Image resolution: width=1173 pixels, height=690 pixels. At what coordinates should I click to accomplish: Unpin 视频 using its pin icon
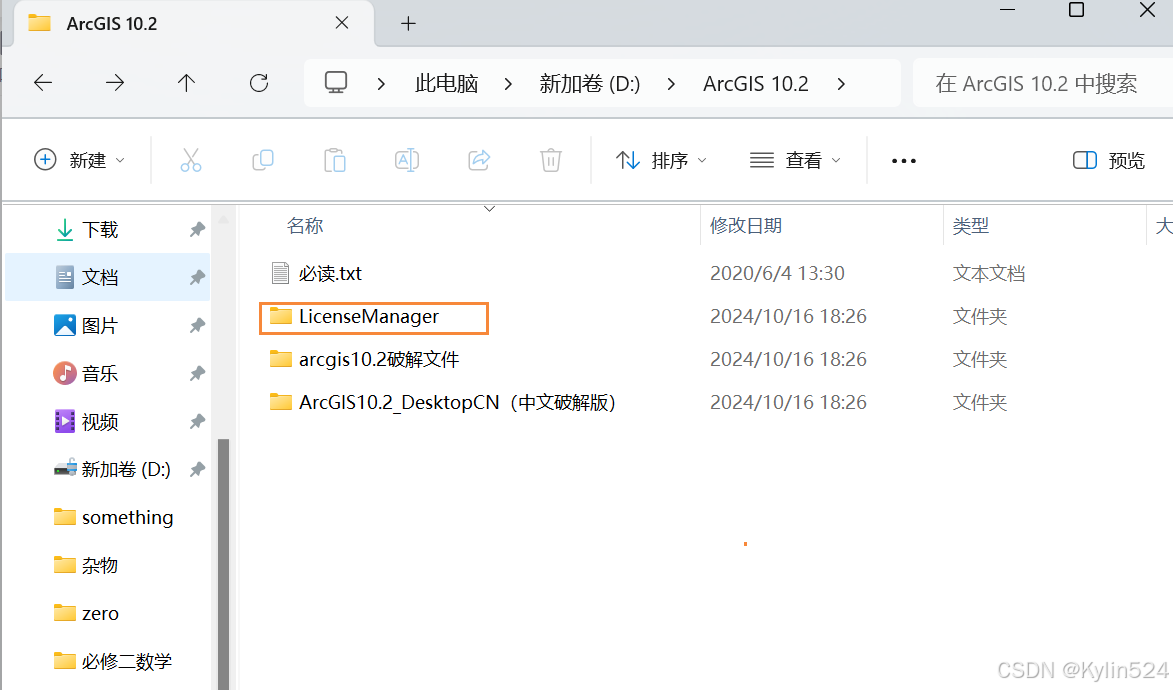point(197,421)
